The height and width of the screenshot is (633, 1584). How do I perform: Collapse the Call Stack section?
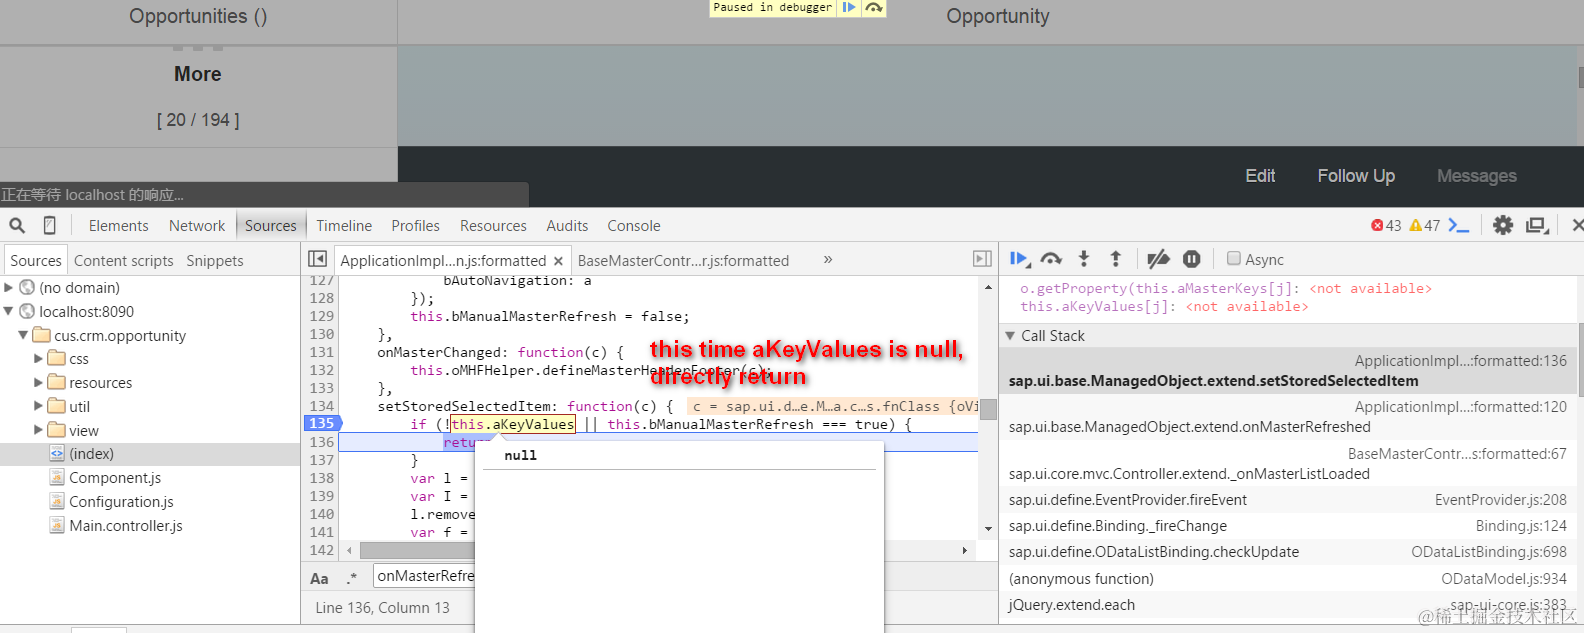tap(1010, 336)
